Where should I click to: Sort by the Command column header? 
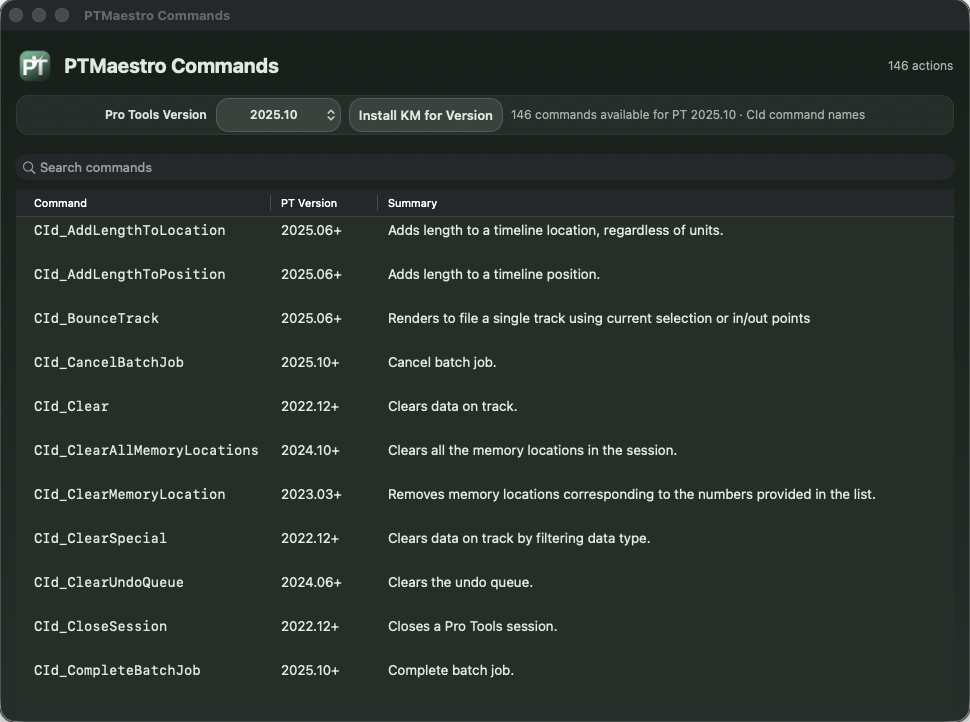(x=60, y=203)
